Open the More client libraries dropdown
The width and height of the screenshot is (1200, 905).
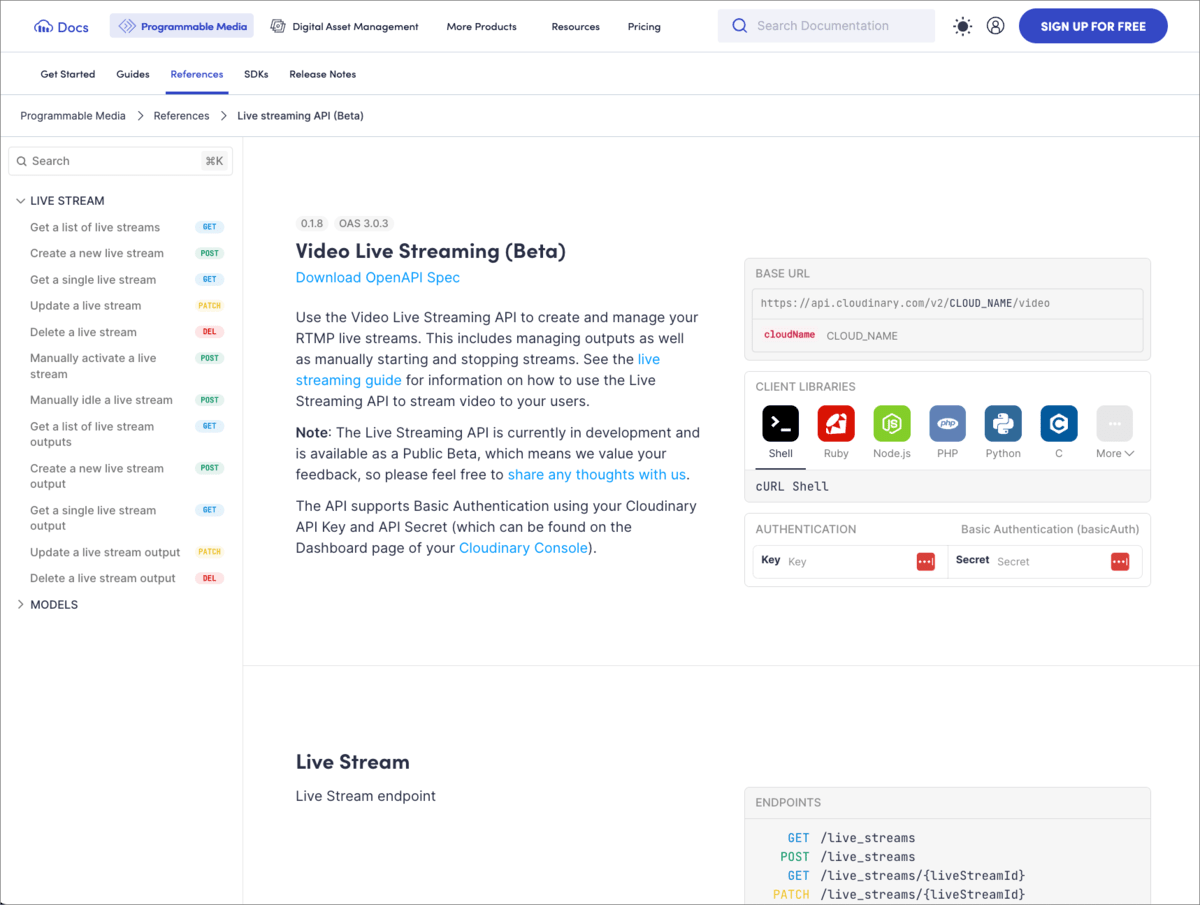(1115, 432)
